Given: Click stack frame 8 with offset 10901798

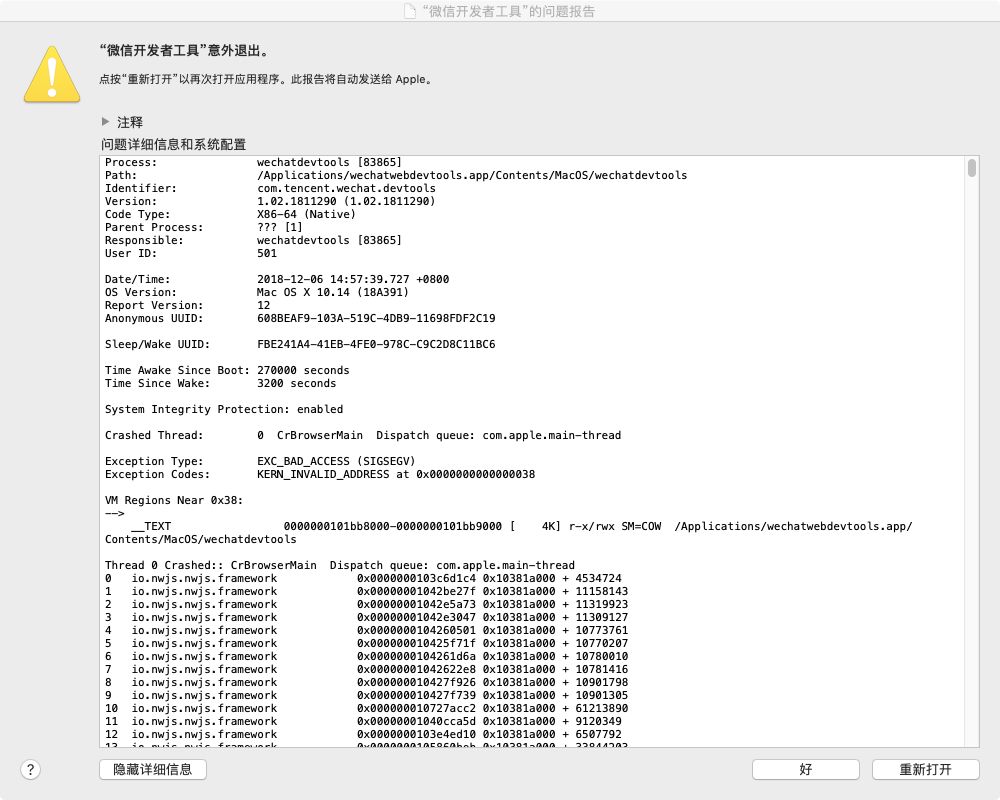Looking at the screenshot, I should click(x=366, y=682).
